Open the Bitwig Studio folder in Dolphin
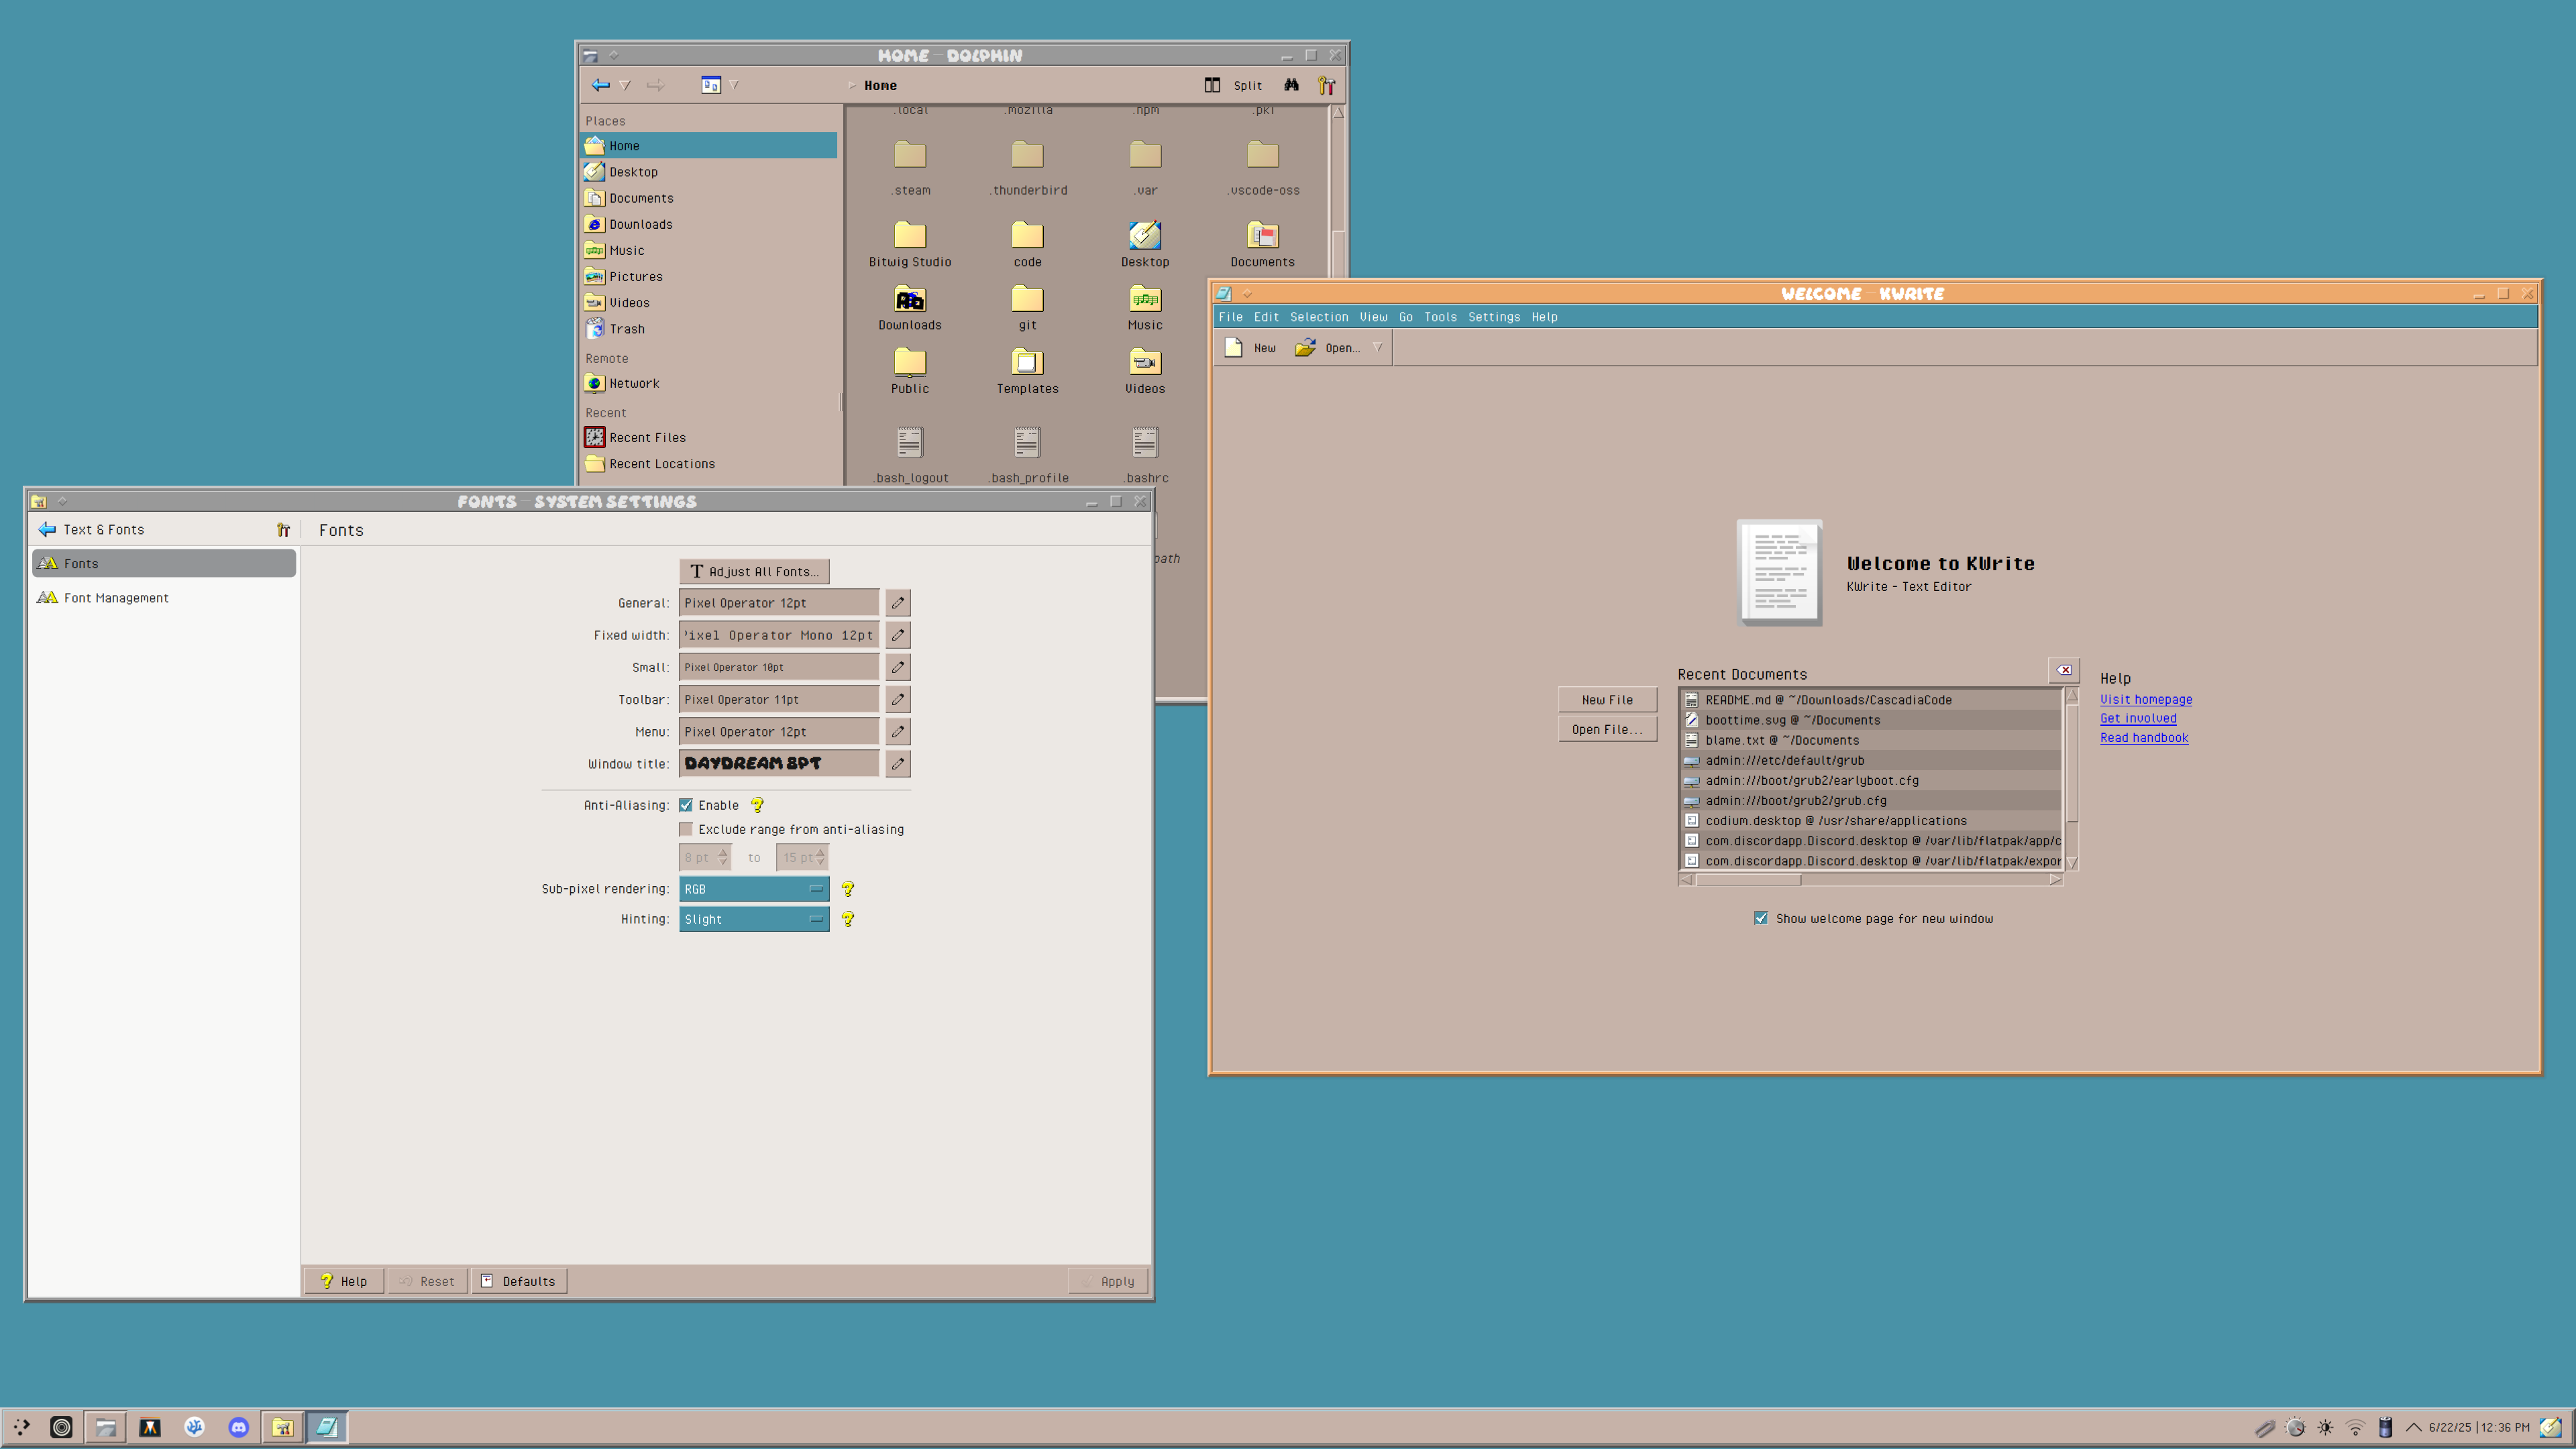Screen dimensions: 2576x1449 click(x=909, y=244)
